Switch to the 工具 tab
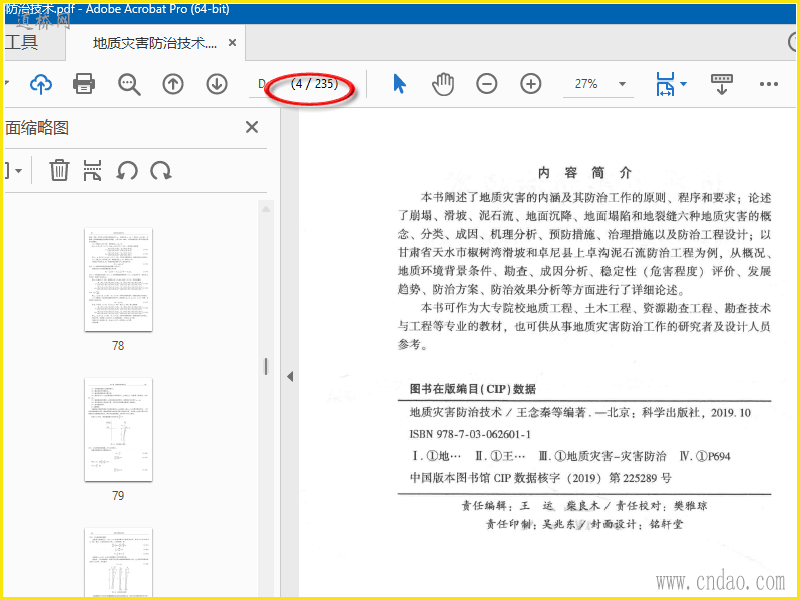 [x=21, y=42]
